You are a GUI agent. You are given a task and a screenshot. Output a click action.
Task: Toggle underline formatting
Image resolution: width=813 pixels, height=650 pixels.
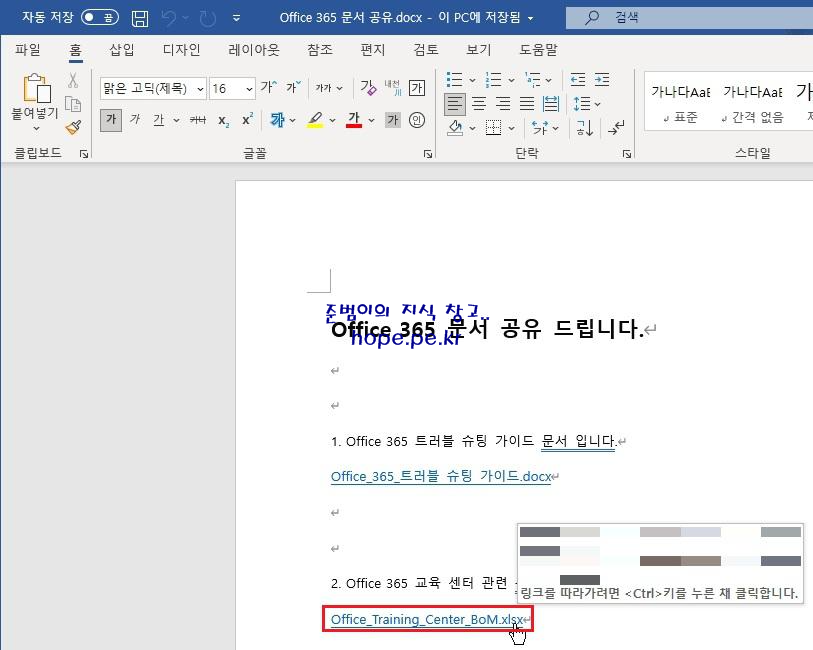159,120
